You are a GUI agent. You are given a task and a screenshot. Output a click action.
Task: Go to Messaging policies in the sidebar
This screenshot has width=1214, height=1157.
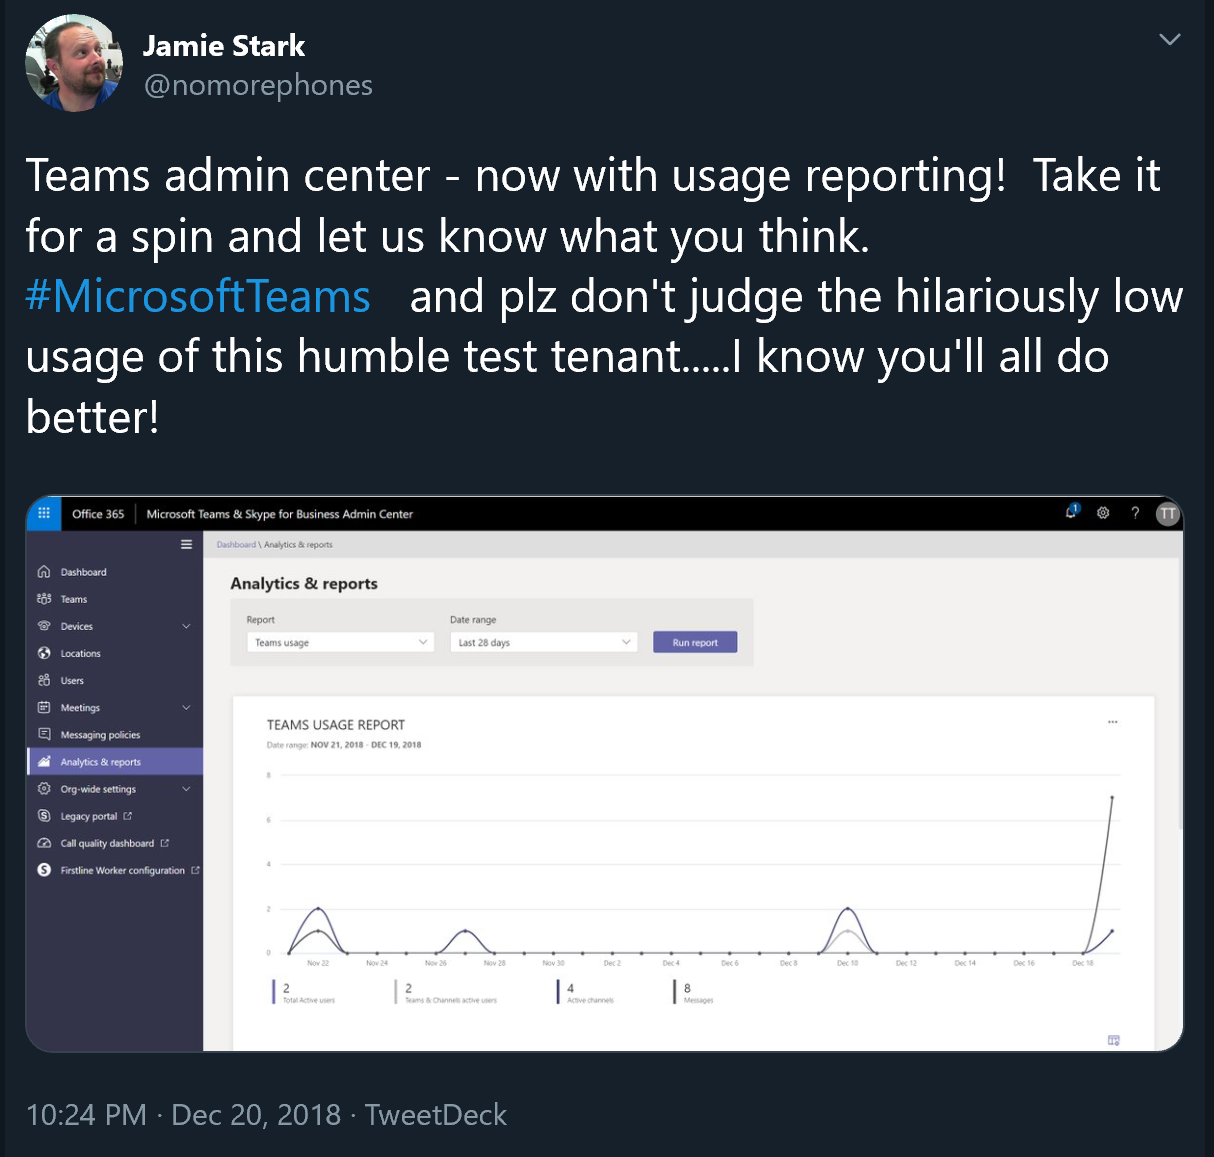(100, 735)
